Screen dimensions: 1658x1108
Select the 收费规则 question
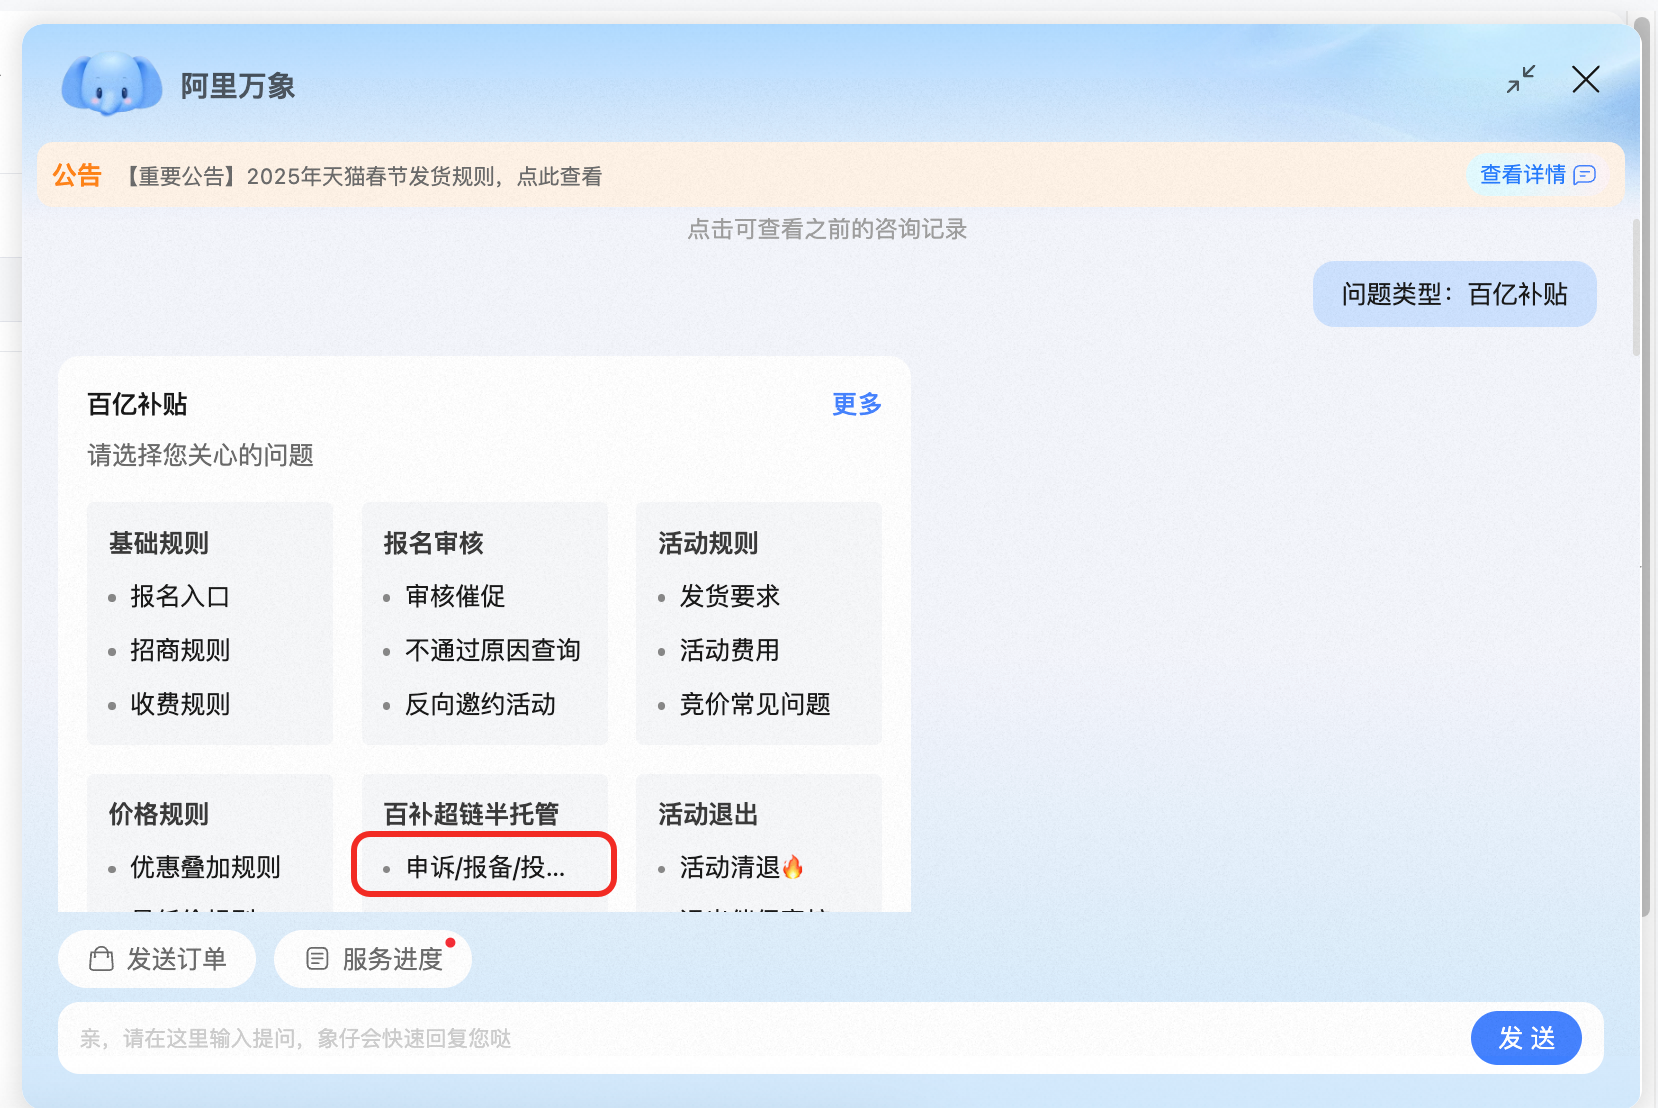pyautogui.click(x=180, y=705)
